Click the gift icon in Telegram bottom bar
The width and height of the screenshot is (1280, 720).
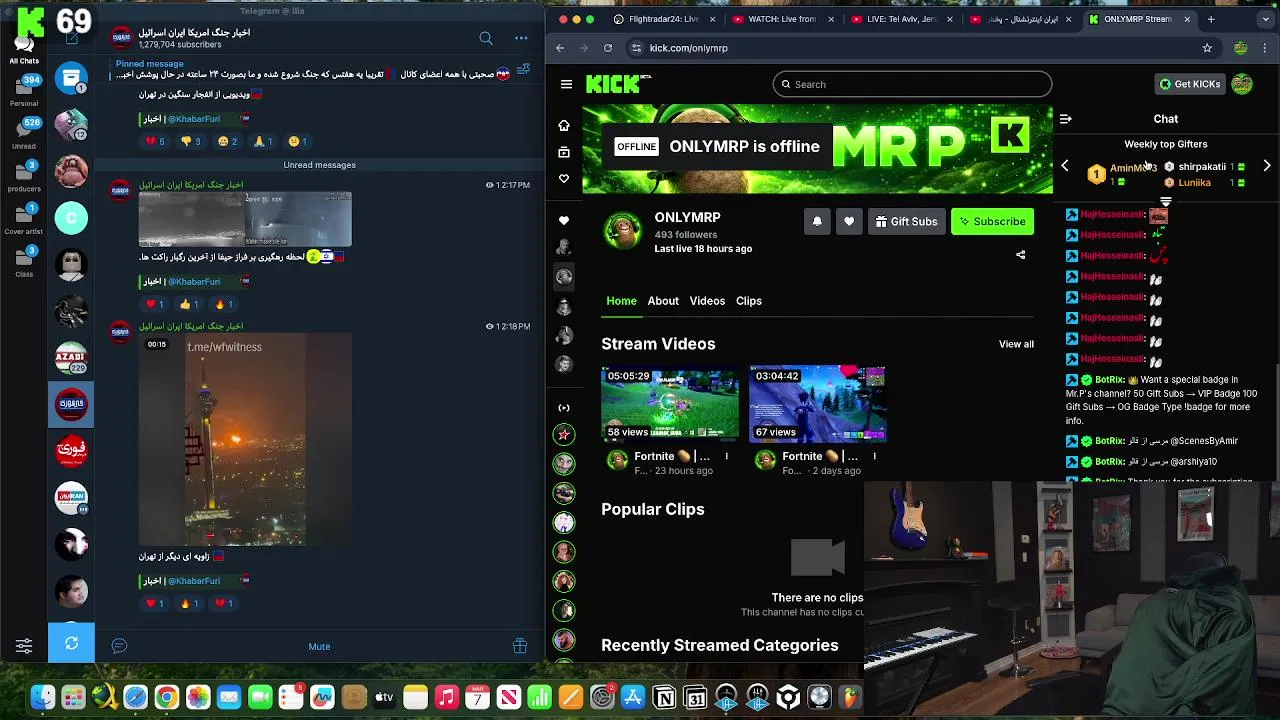point(520,646)
